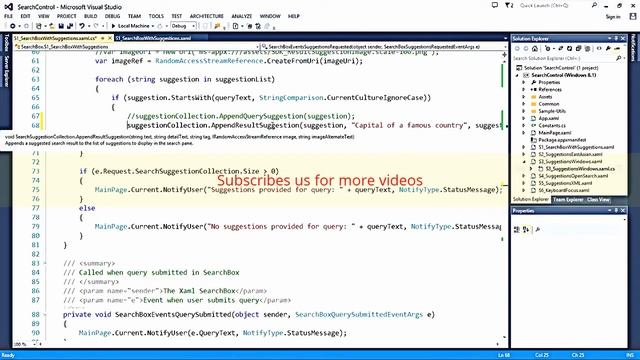
Task: Open the feedback speech-bubble icon
Action: point(495,5)
